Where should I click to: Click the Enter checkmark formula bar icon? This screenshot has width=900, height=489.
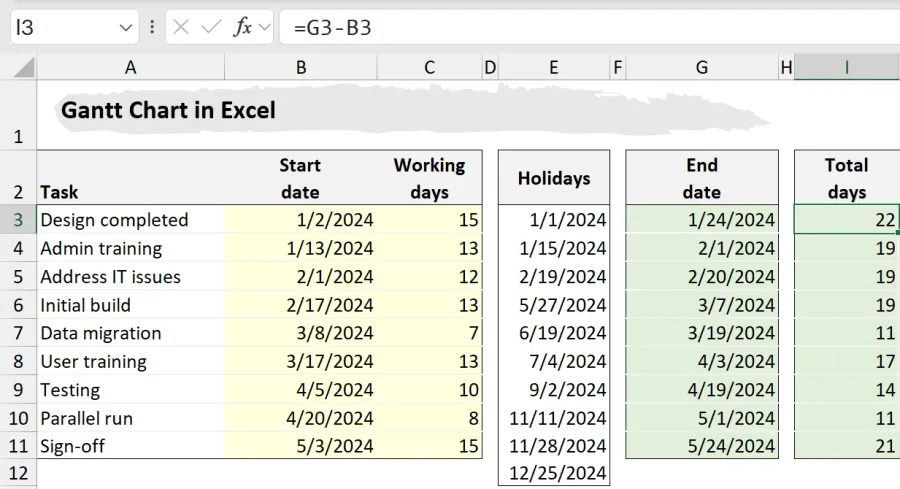click(x=211, y=28)
